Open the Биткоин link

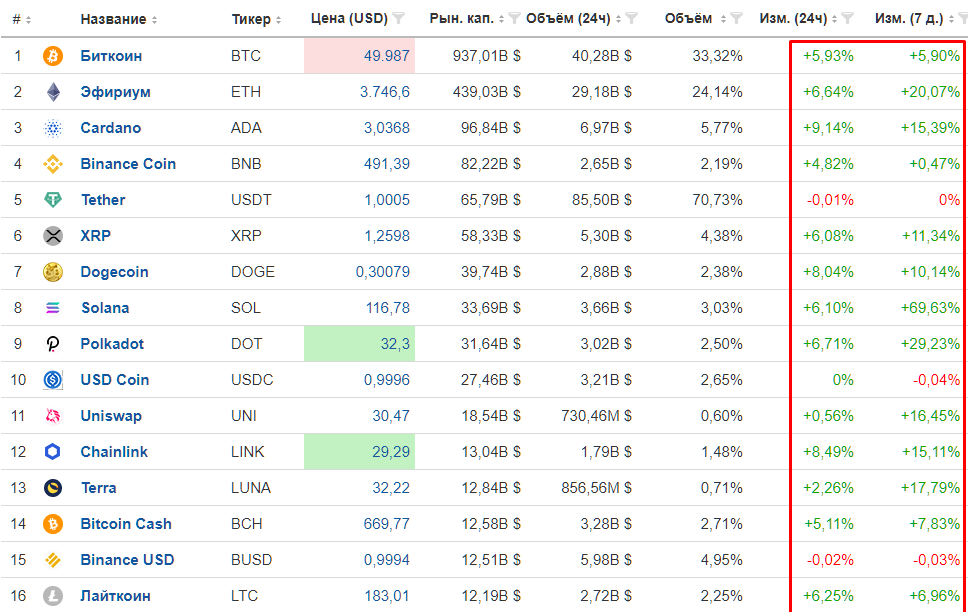click(111, 56)
